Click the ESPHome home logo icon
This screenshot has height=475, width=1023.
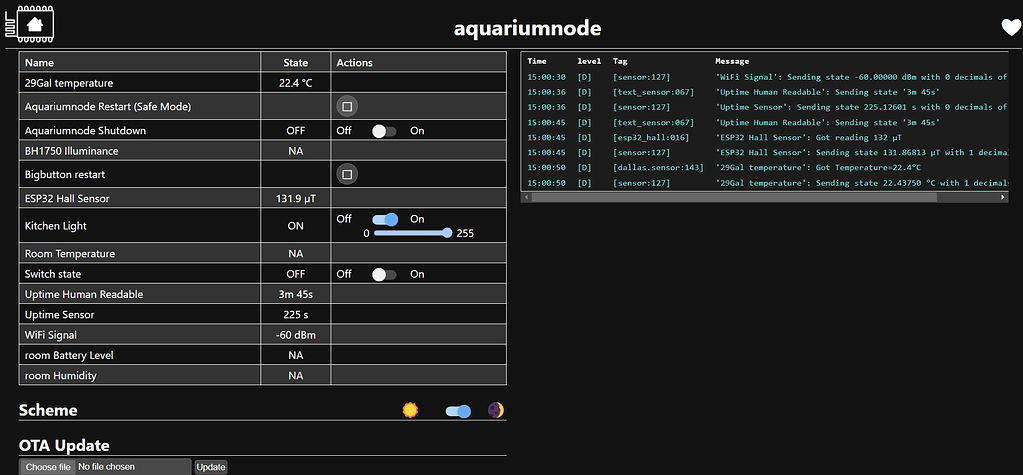(35, 24)
